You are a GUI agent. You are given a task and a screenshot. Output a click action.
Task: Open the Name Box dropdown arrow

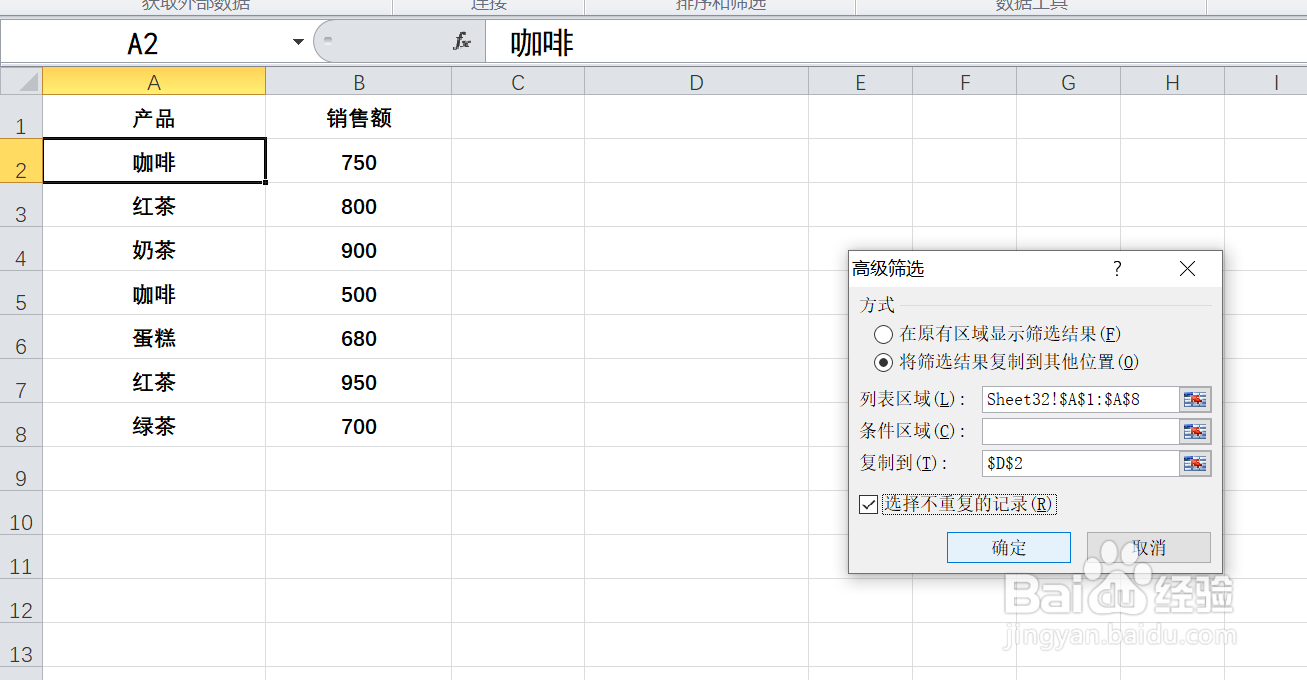point(297,42)
